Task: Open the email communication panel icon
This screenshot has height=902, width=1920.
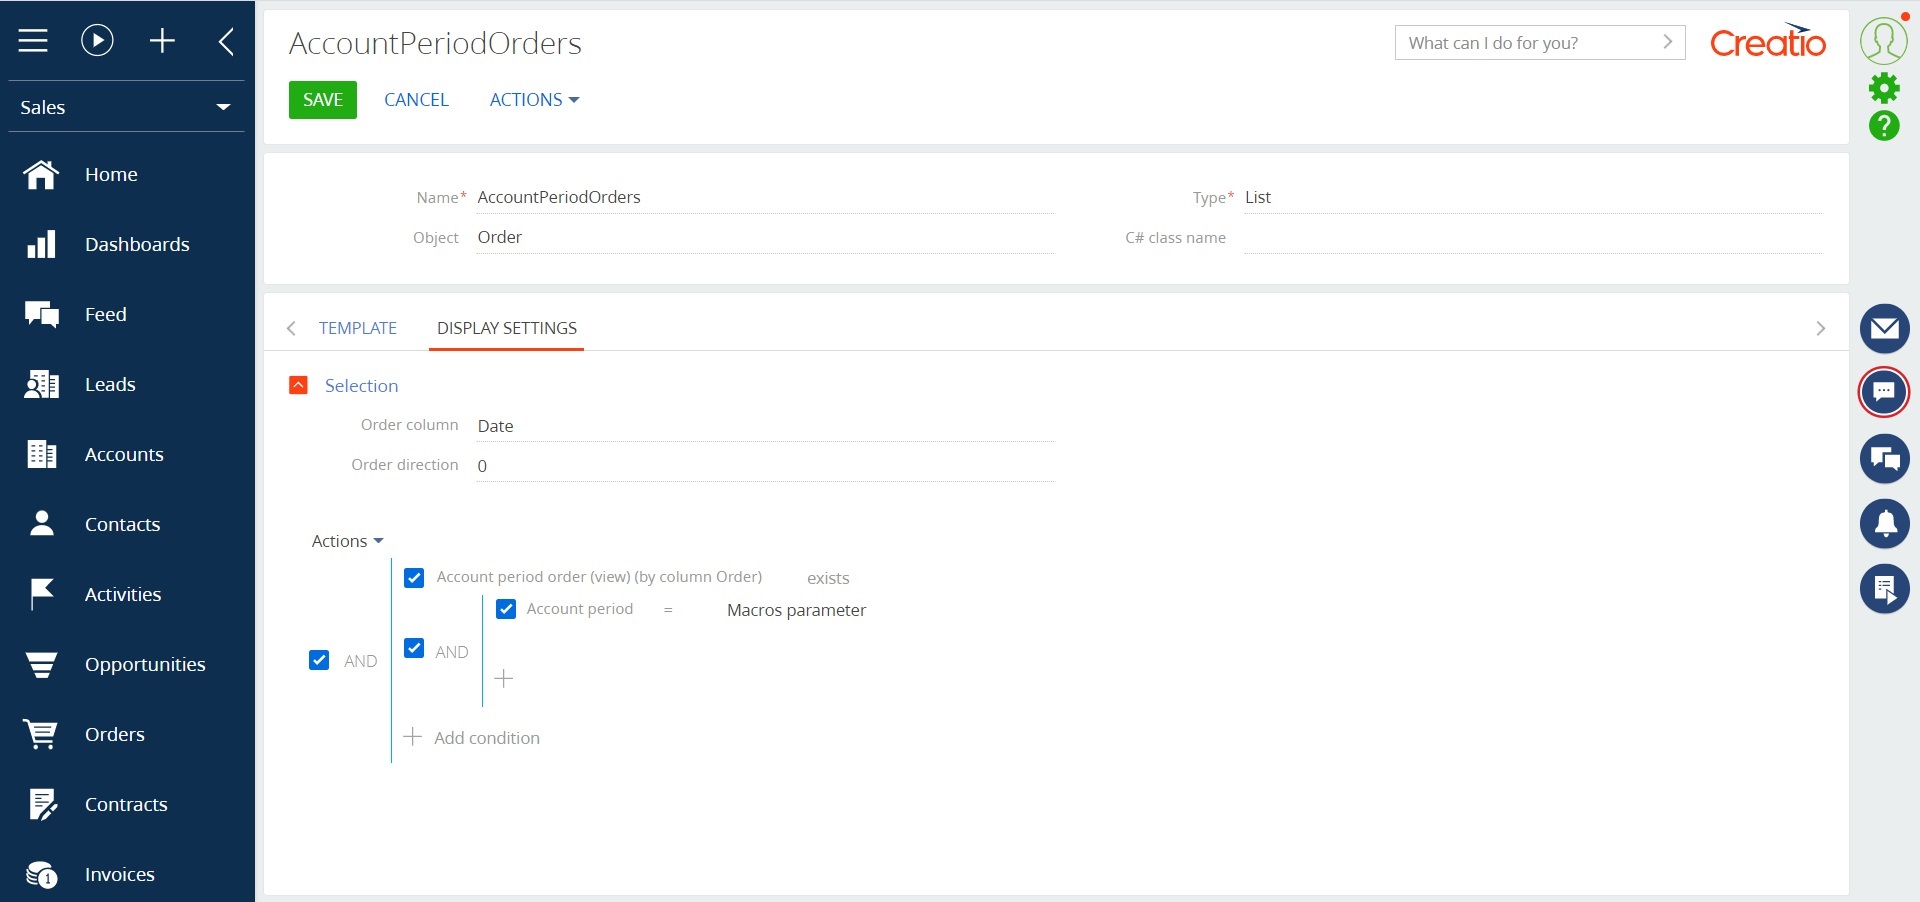Action: coord(1885,328)
